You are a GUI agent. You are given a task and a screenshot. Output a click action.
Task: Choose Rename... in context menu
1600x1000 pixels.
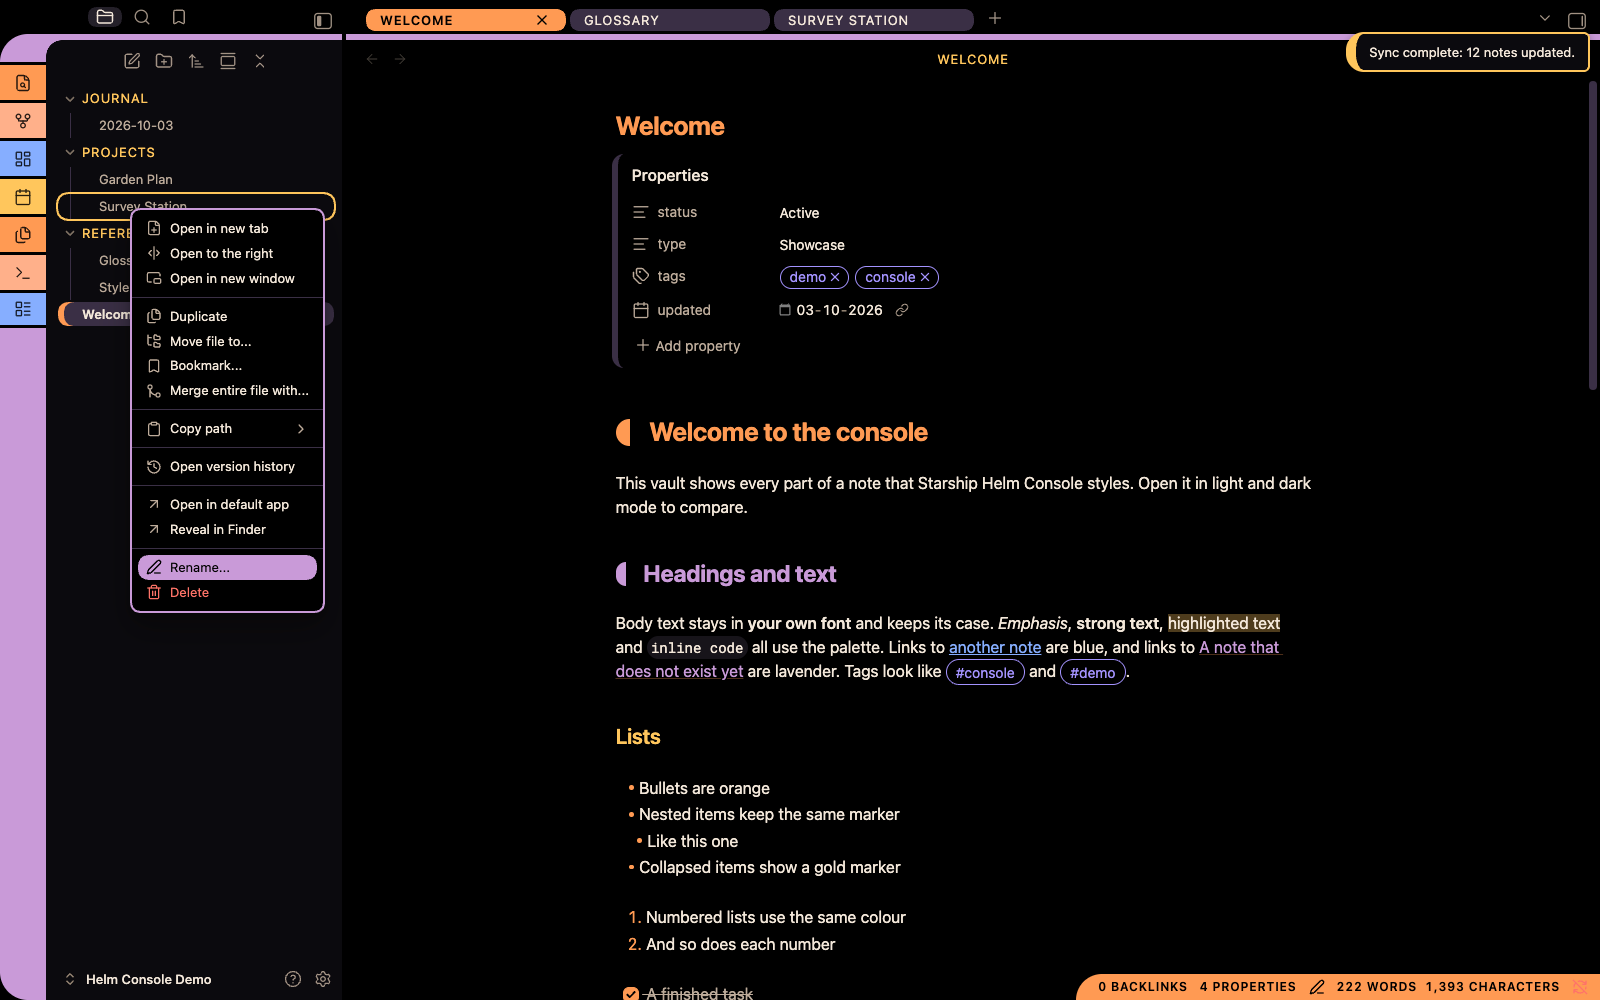tap(228, 567)
